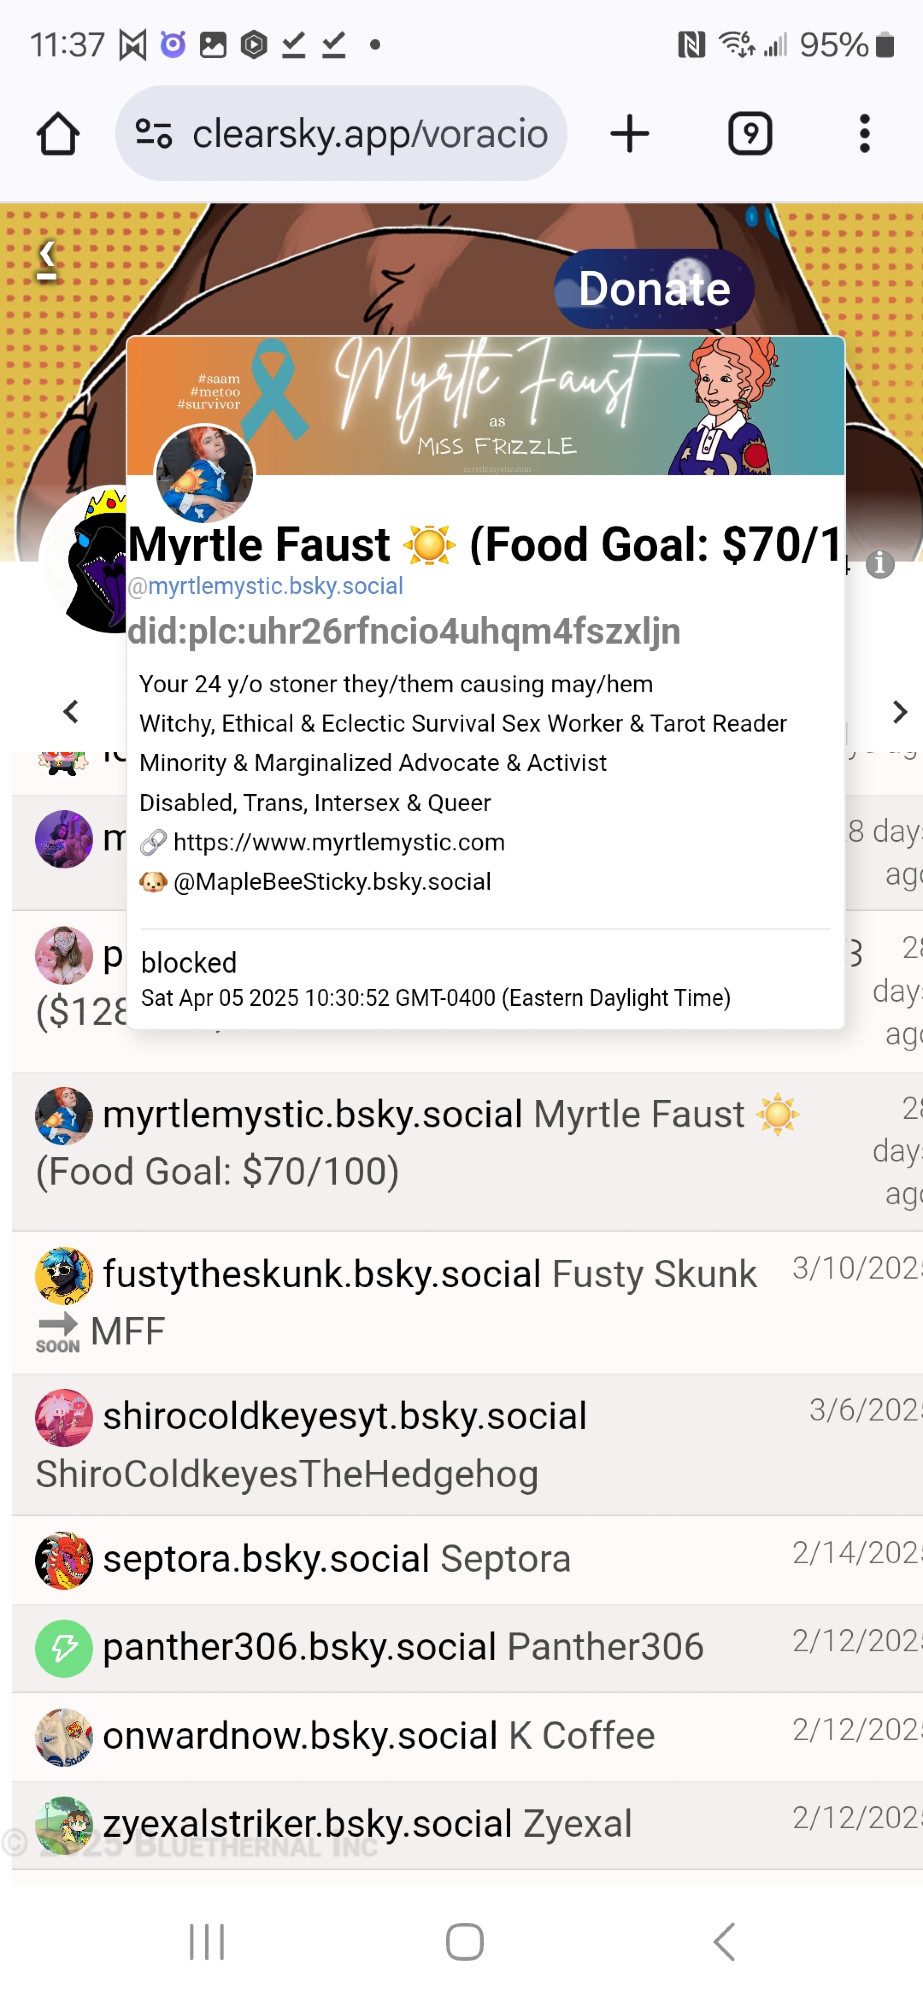Tap the browser home icon

coord(58,134)
